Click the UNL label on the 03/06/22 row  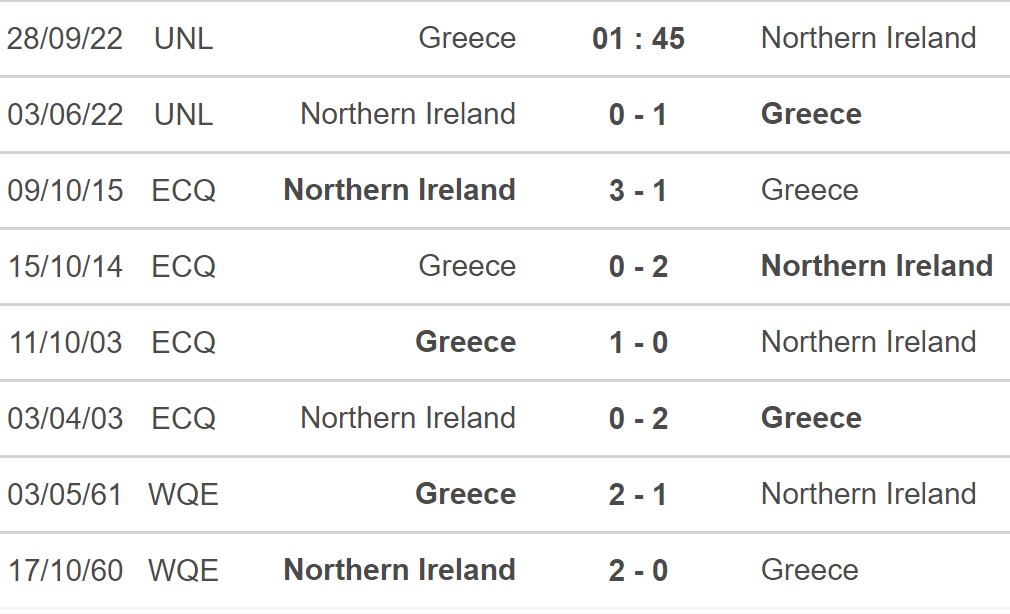pyautogui.click(x=184, y=114)
